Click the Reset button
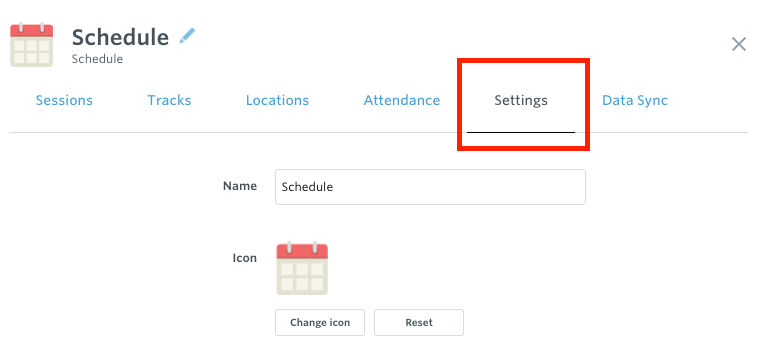763x361 pixels. pyautogui.click(x=419, y=323)
